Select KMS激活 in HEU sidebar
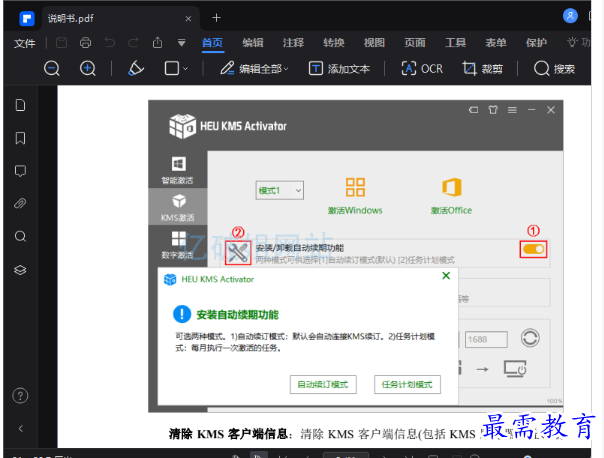The image size is (604, 458). coord(178,207)
